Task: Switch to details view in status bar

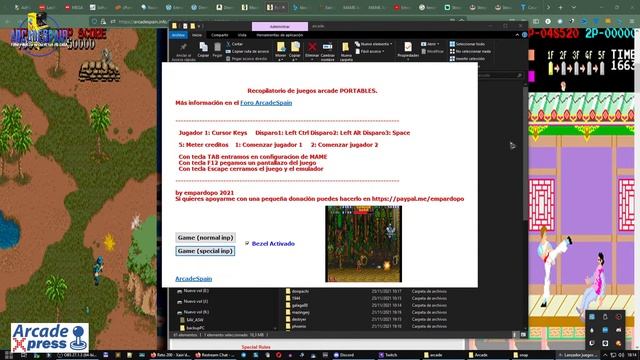Action: click(x=515, y=335)
